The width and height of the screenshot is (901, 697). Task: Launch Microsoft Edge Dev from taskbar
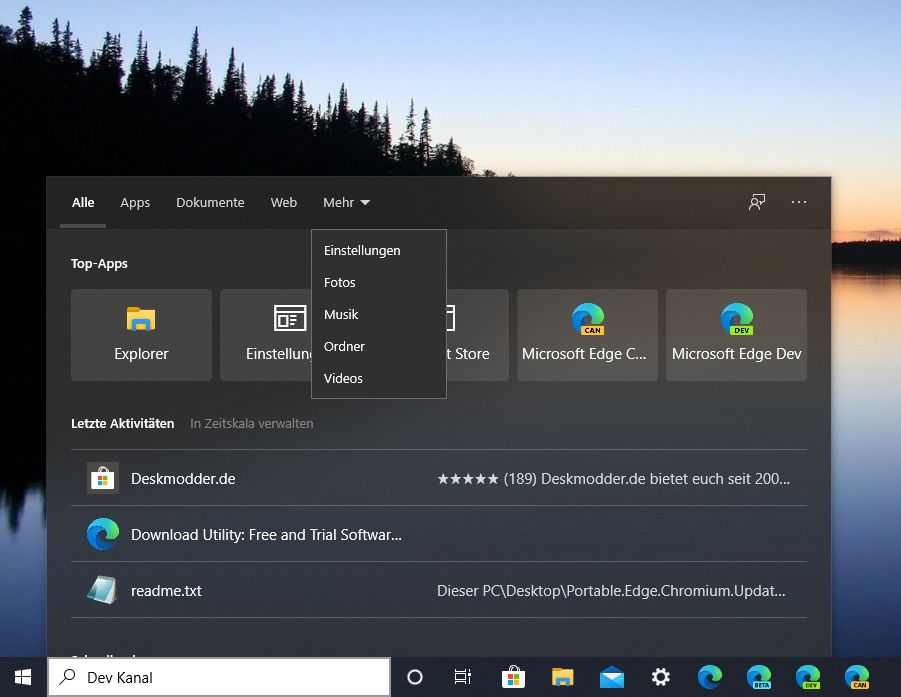pyautogui.click(x=808, y=677)
